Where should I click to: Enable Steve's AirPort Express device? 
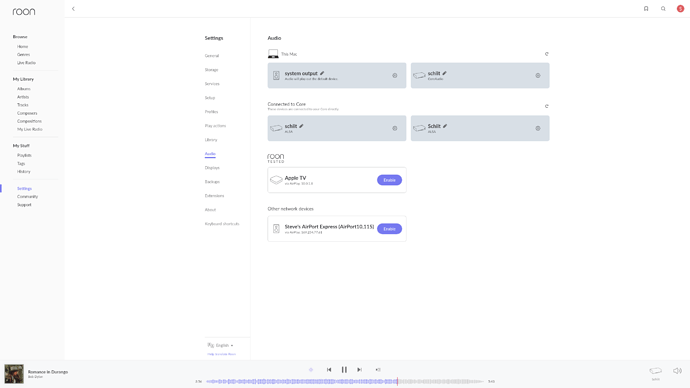(389, 229)
